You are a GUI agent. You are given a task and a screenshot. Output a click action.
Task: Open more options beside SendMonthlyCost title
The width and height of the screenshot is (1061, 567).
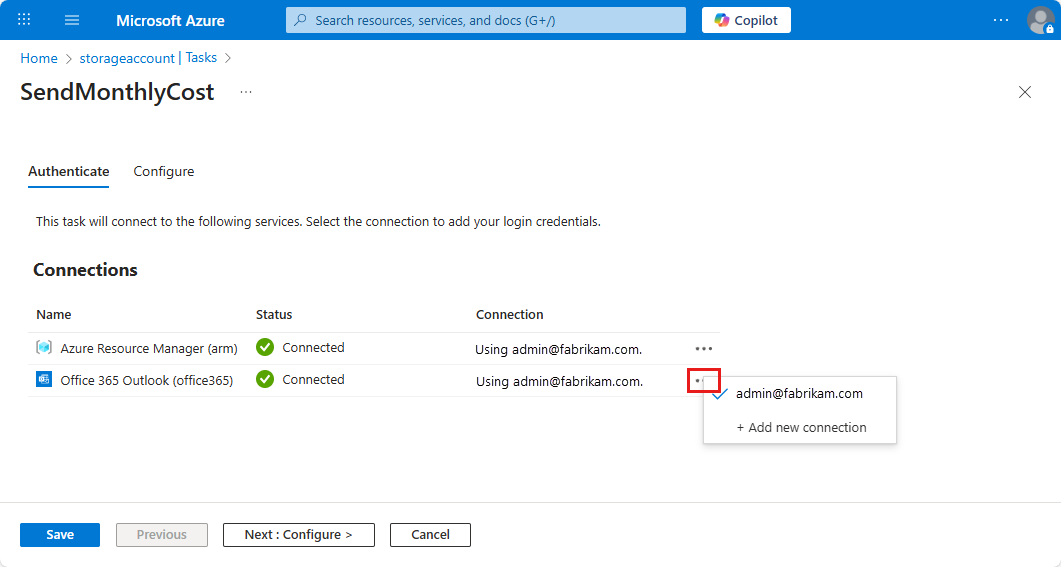[246, 92]
